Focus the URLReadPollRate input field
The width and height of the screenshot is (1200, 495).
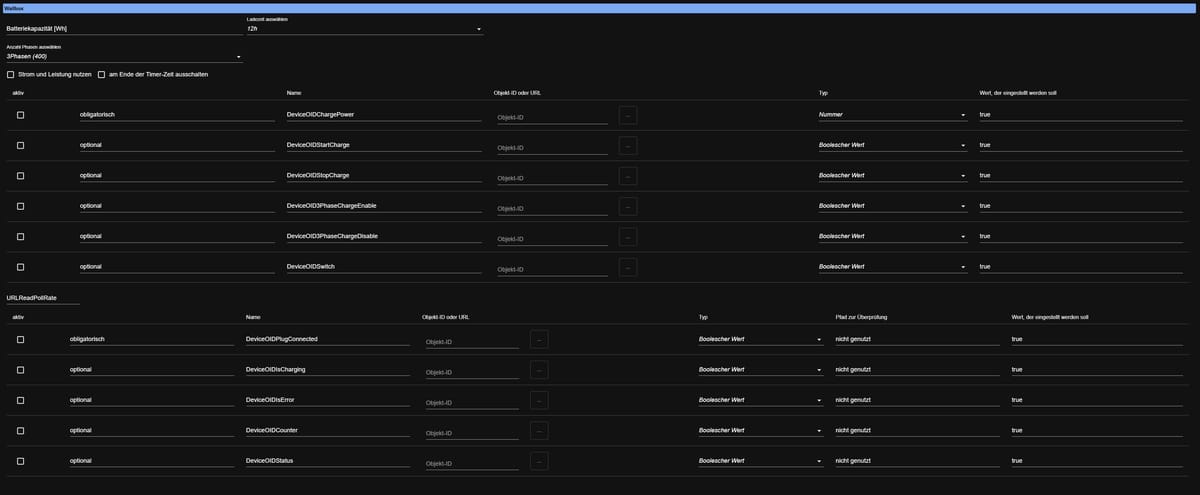(x=43, y=297)
